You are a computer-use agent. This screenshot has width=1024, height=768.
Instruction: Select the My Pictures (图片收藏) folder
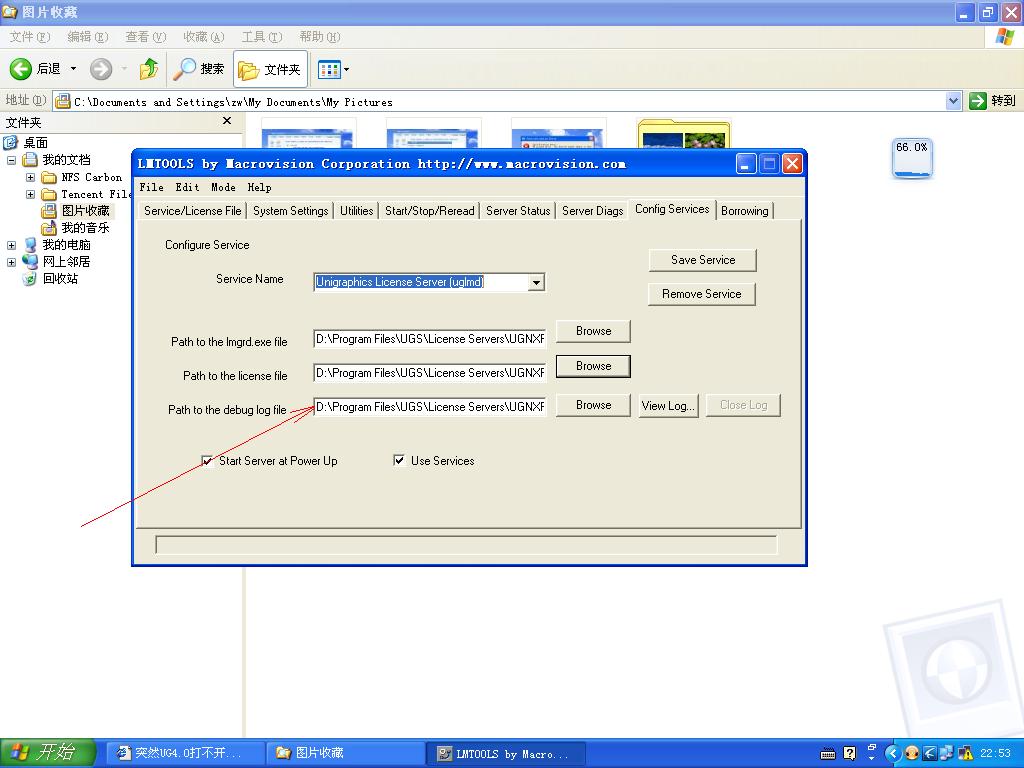(x=86, y=210)
